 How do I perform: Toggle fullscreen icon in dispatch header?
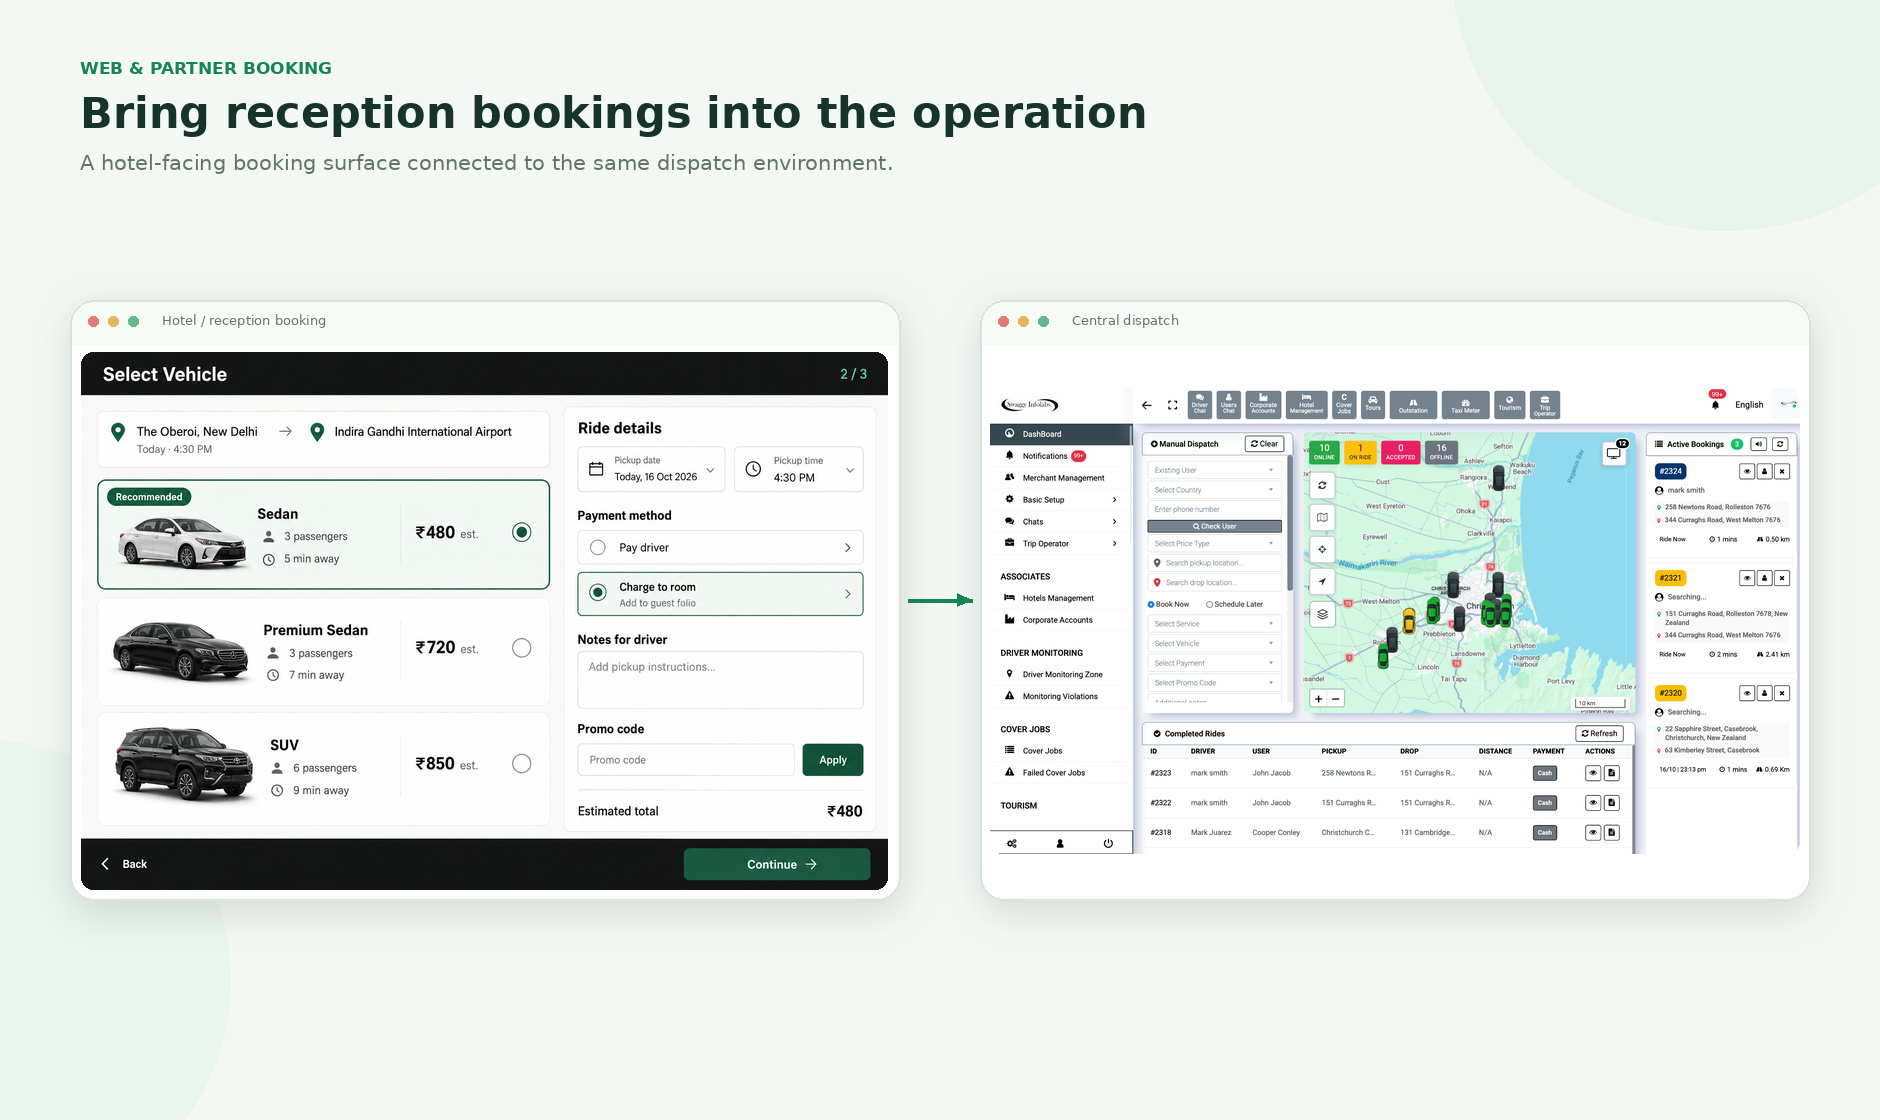coord(1172,405)
